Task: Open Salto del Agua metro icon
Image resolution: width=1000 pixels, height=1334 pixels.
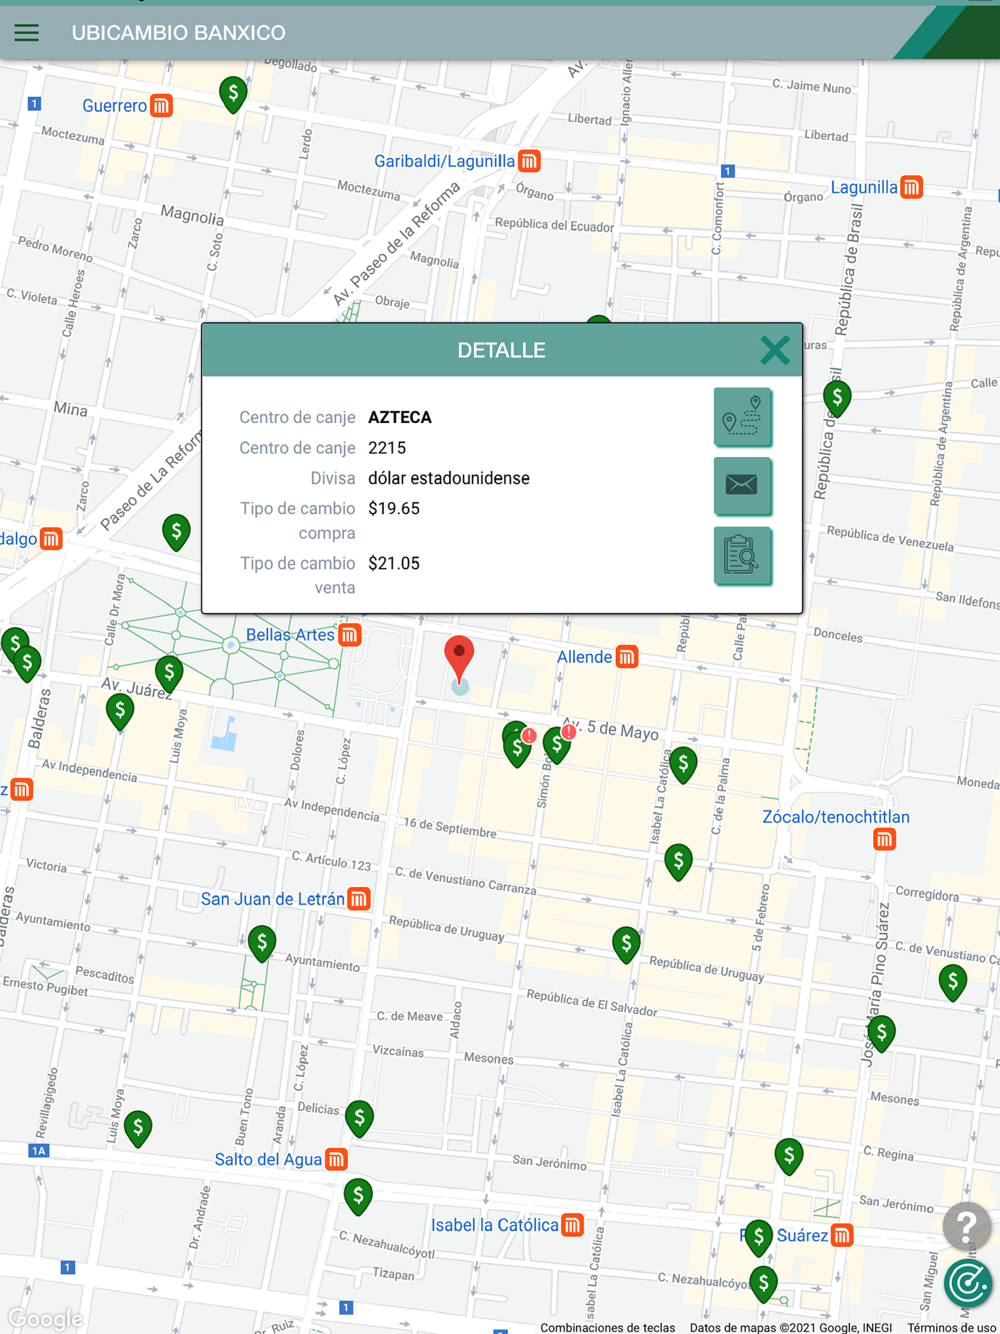Action: [336, 1160]
